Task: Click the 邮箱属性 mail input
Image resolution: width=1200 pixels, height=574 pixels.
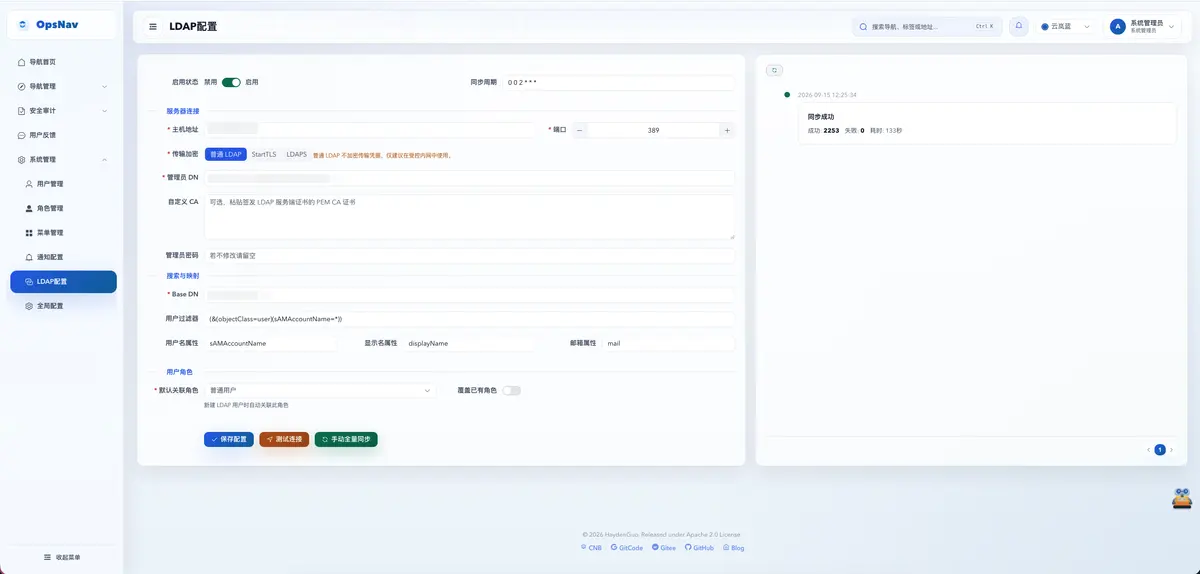Action: [x=669, y=343]
